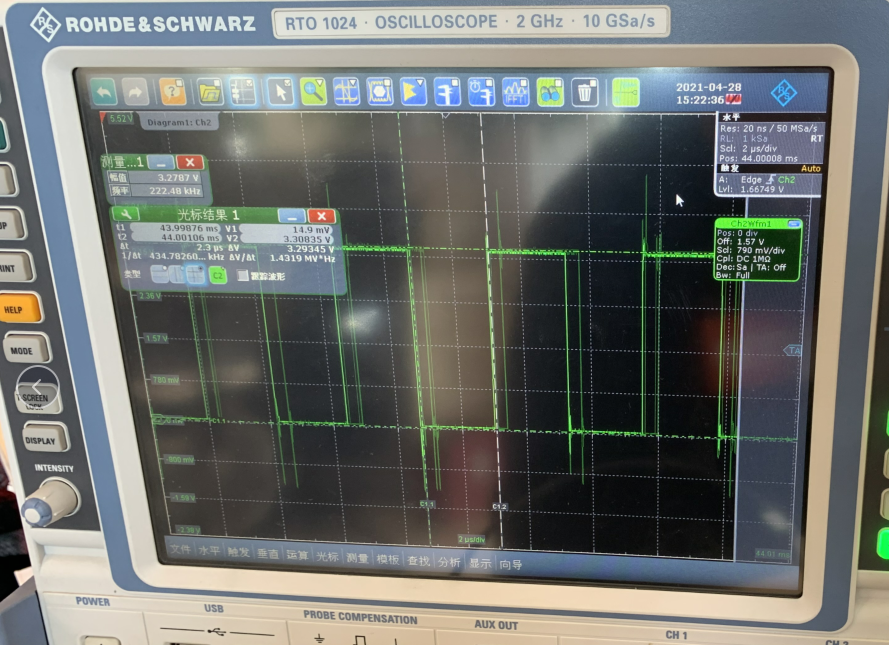889x645 pixels.
Task: Click the t1 value field
Action: click(173, 228)
